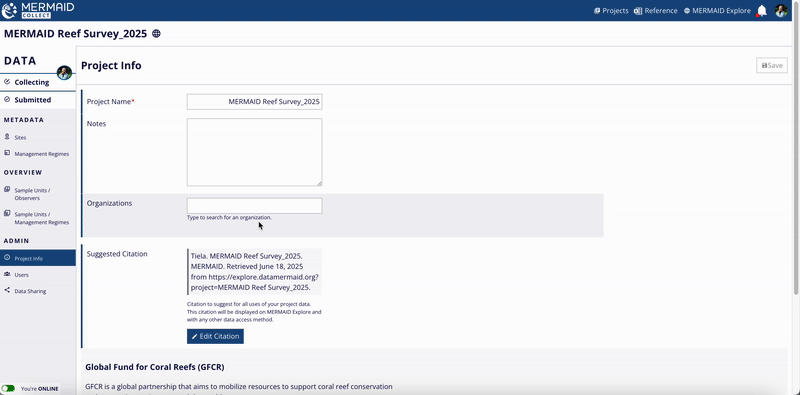Click the Submitted check icon
Screen dimensions: 800x395
tap(7, 100)
